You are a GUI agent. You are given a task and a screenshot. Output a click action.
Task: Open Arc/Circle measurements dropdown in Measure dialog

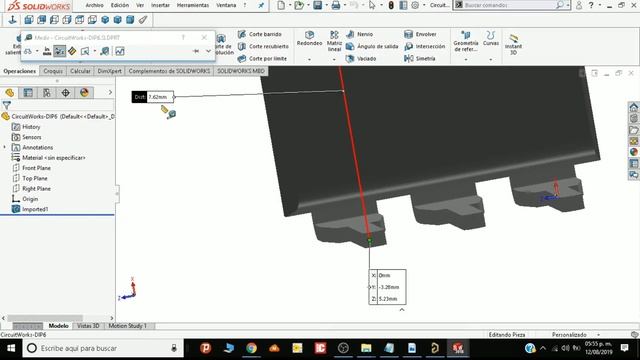point(37,51)
